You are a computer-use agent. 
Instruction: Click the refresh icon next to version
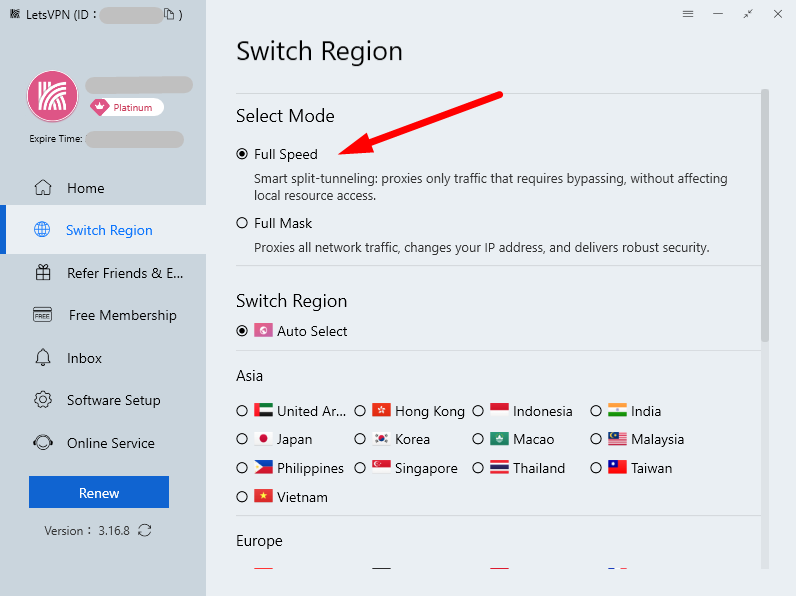[145, 531]
